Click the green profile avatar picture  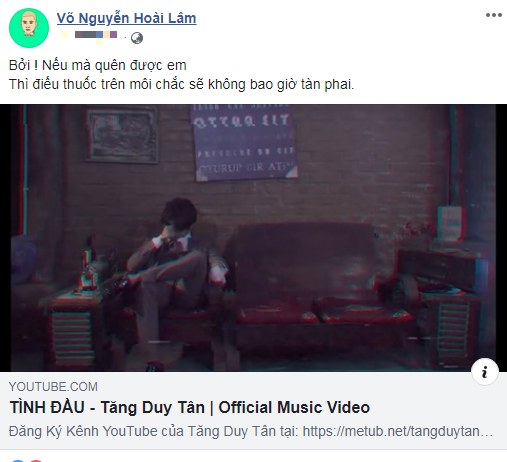(29, 28)
